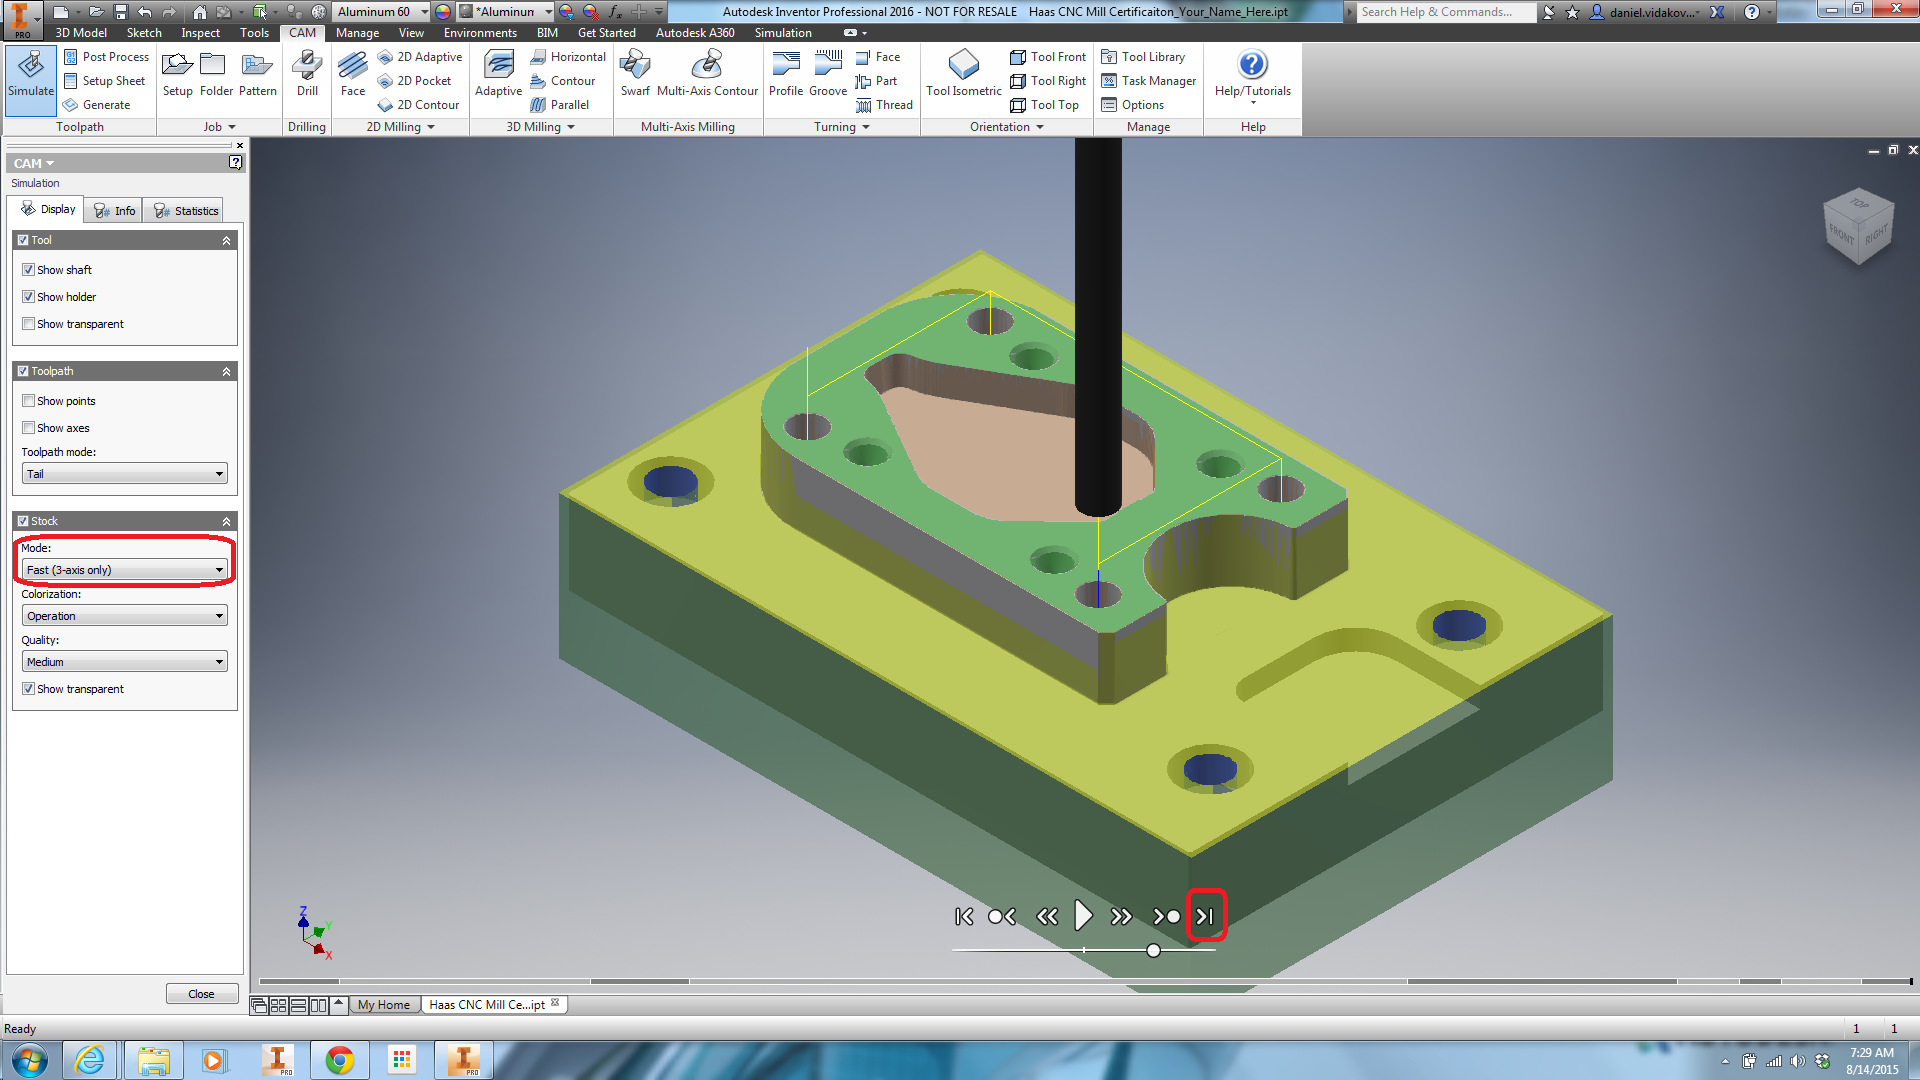Switch to the Statistics tab
This screenshot has width=1920, height=1080.
tap(184, 210)
